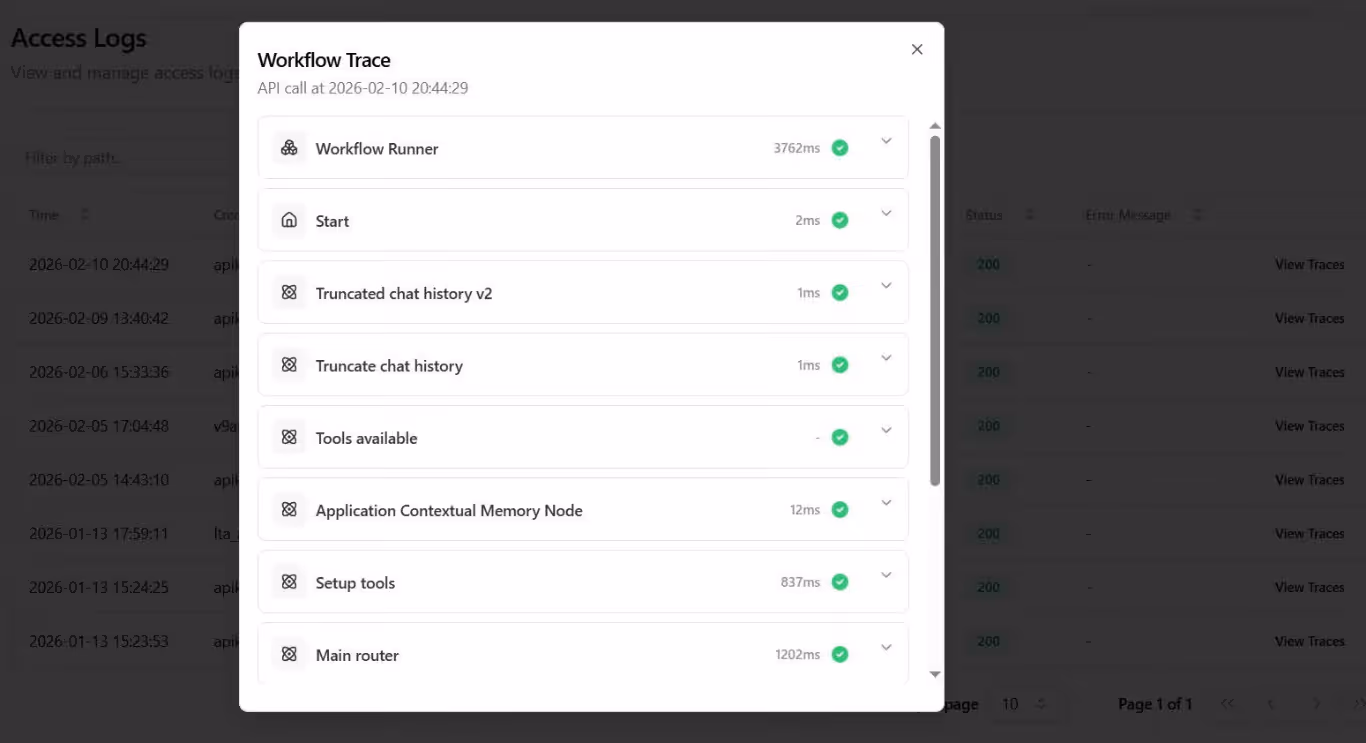The height and width of the screenshot is (743, 1366).
Task: Click scrollbar down arrow in trace list
Action: coord(935,674)
